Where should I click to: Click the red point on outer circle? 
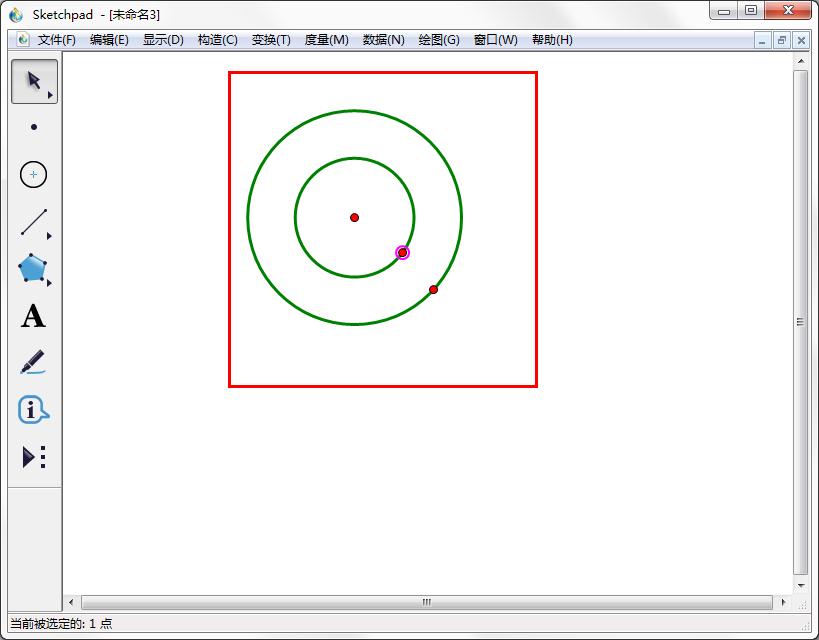[x=433, y=290]
